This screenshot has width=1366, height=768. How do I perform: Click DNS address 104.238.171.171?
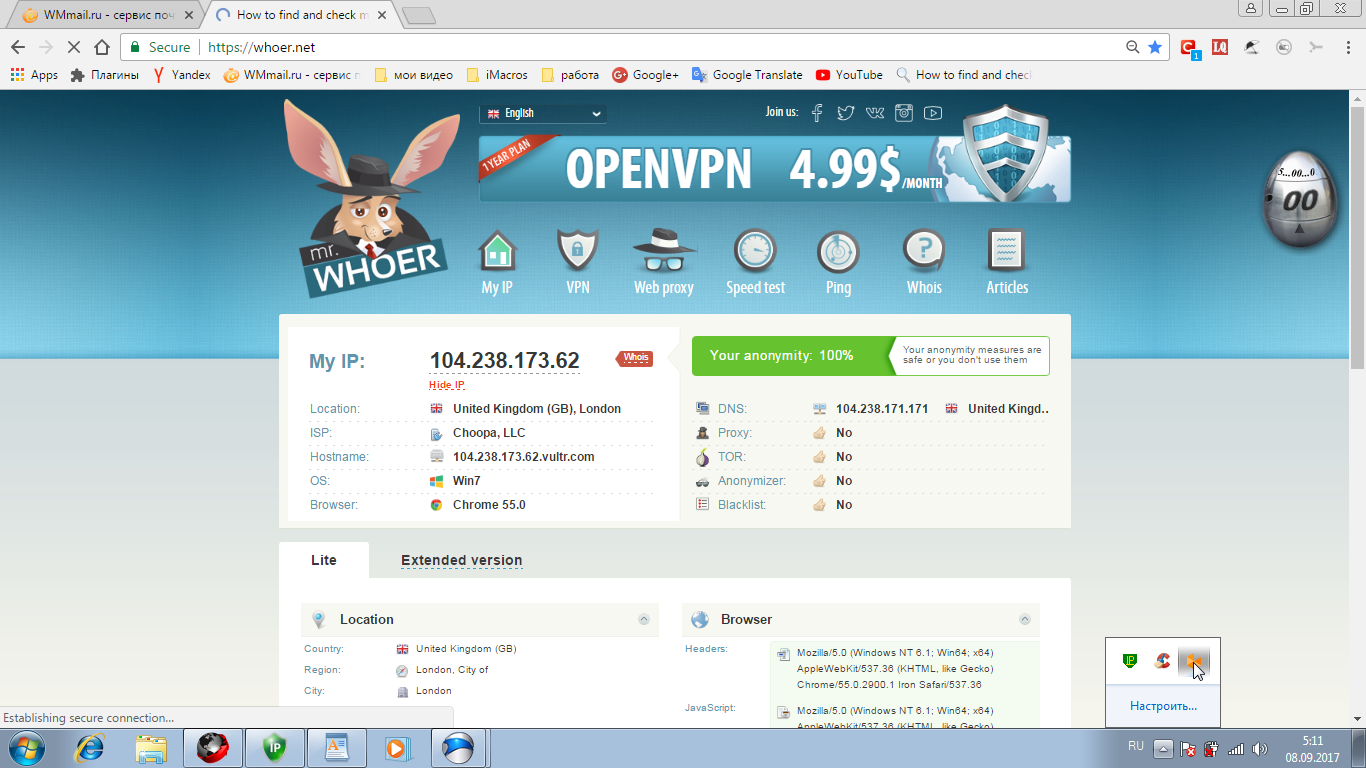[882, 409]
